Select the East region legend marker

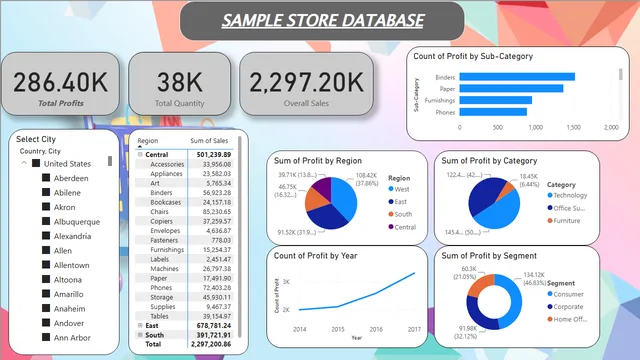click(x=391, y=201)
